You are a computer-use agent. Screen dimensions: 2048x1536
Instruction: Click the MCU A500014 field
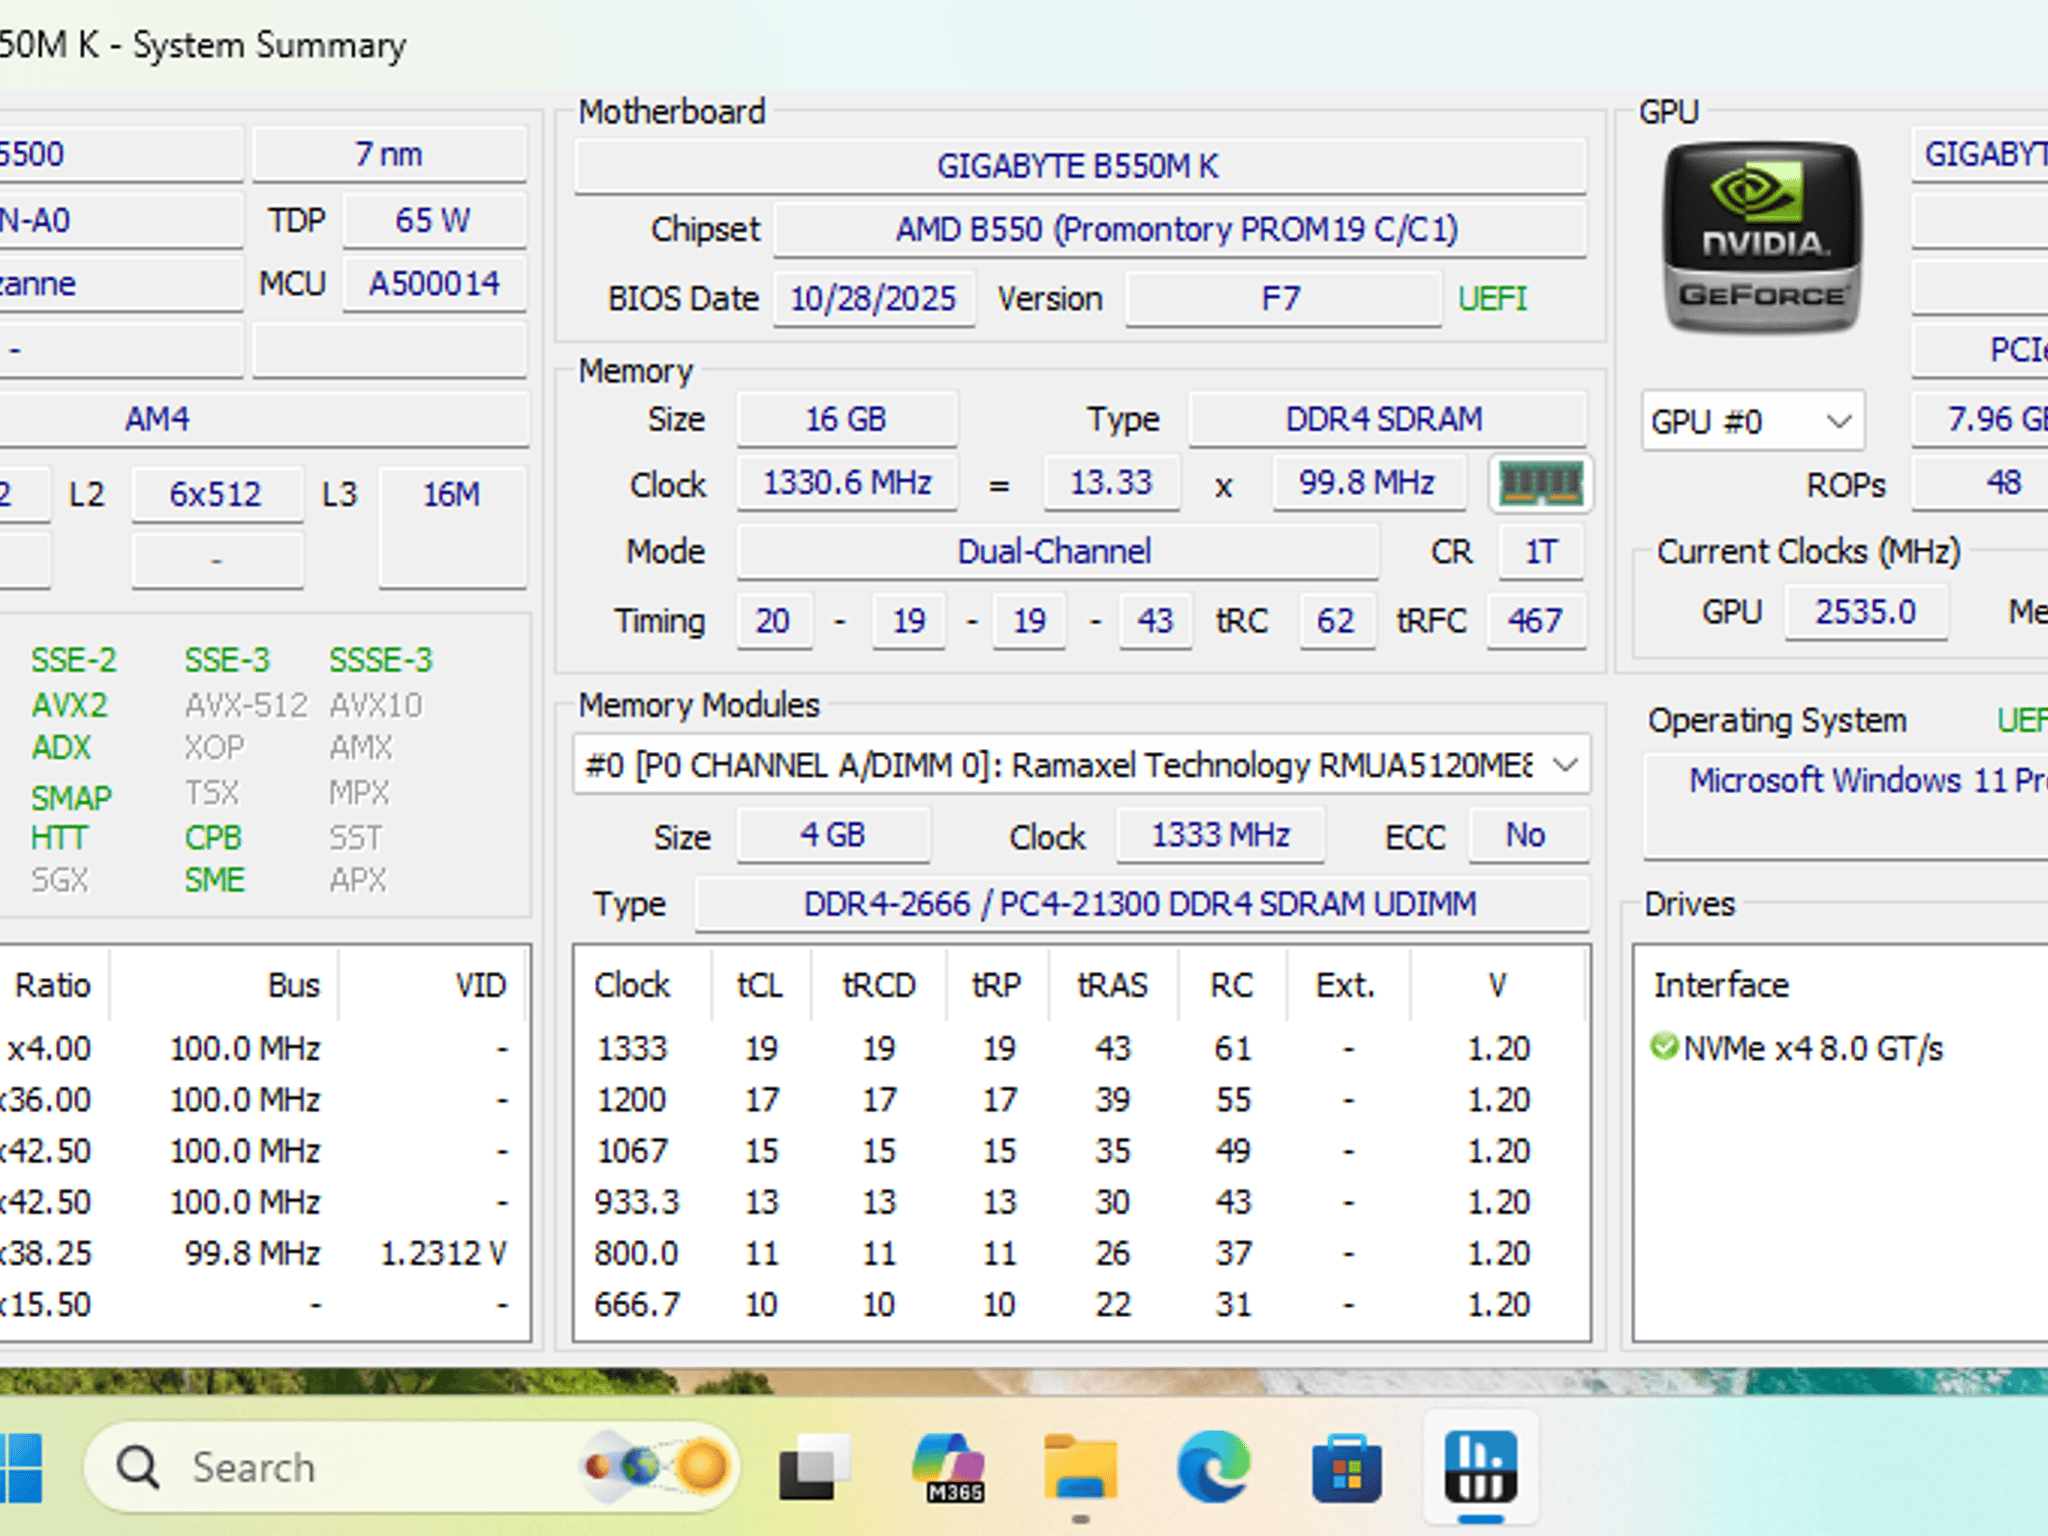(x=434, y=284)
